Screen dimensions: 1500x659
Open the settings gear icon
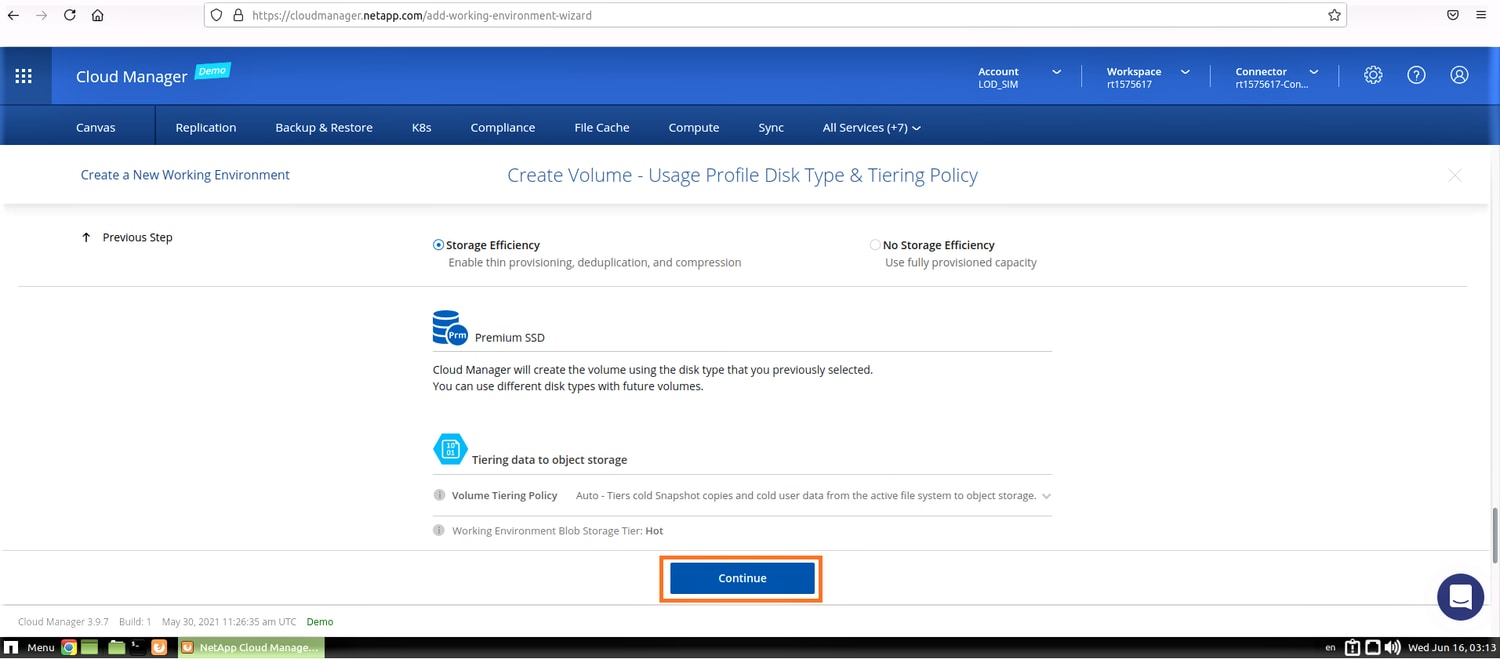pyautogui.click(x=1373, y=75)
